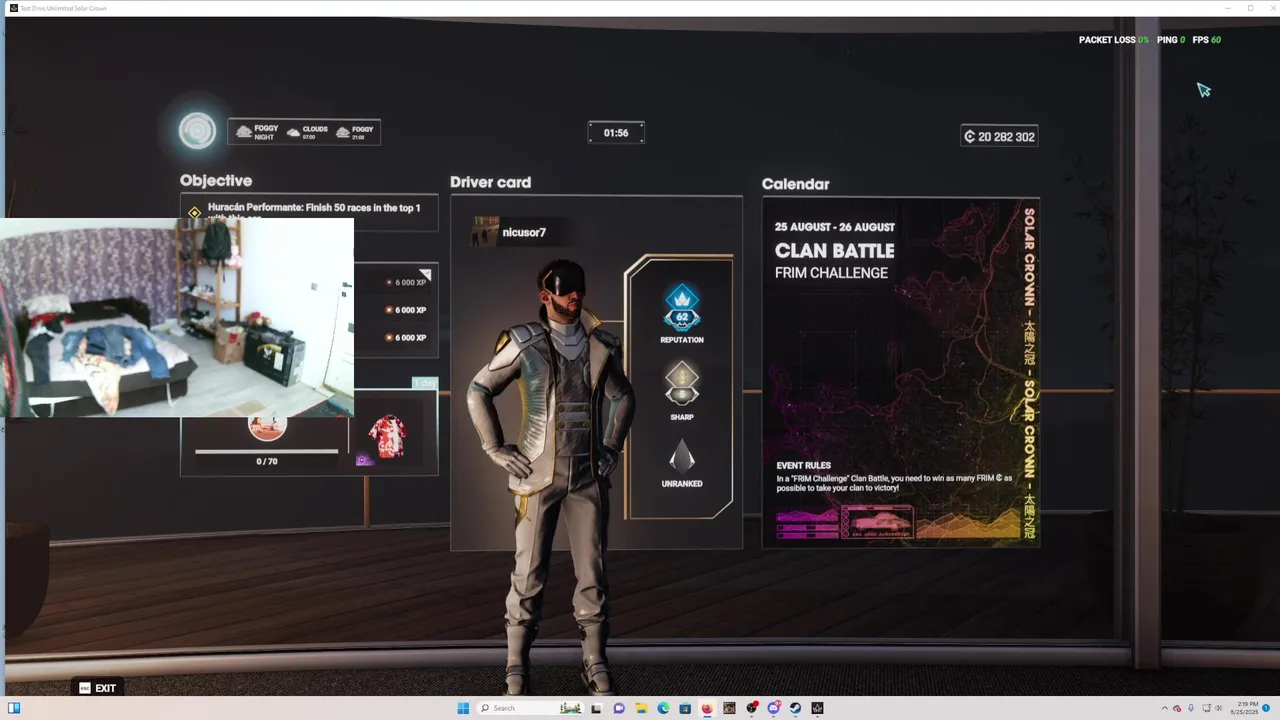
Task: Click the EXIT button
Action: tap(97, 688)
